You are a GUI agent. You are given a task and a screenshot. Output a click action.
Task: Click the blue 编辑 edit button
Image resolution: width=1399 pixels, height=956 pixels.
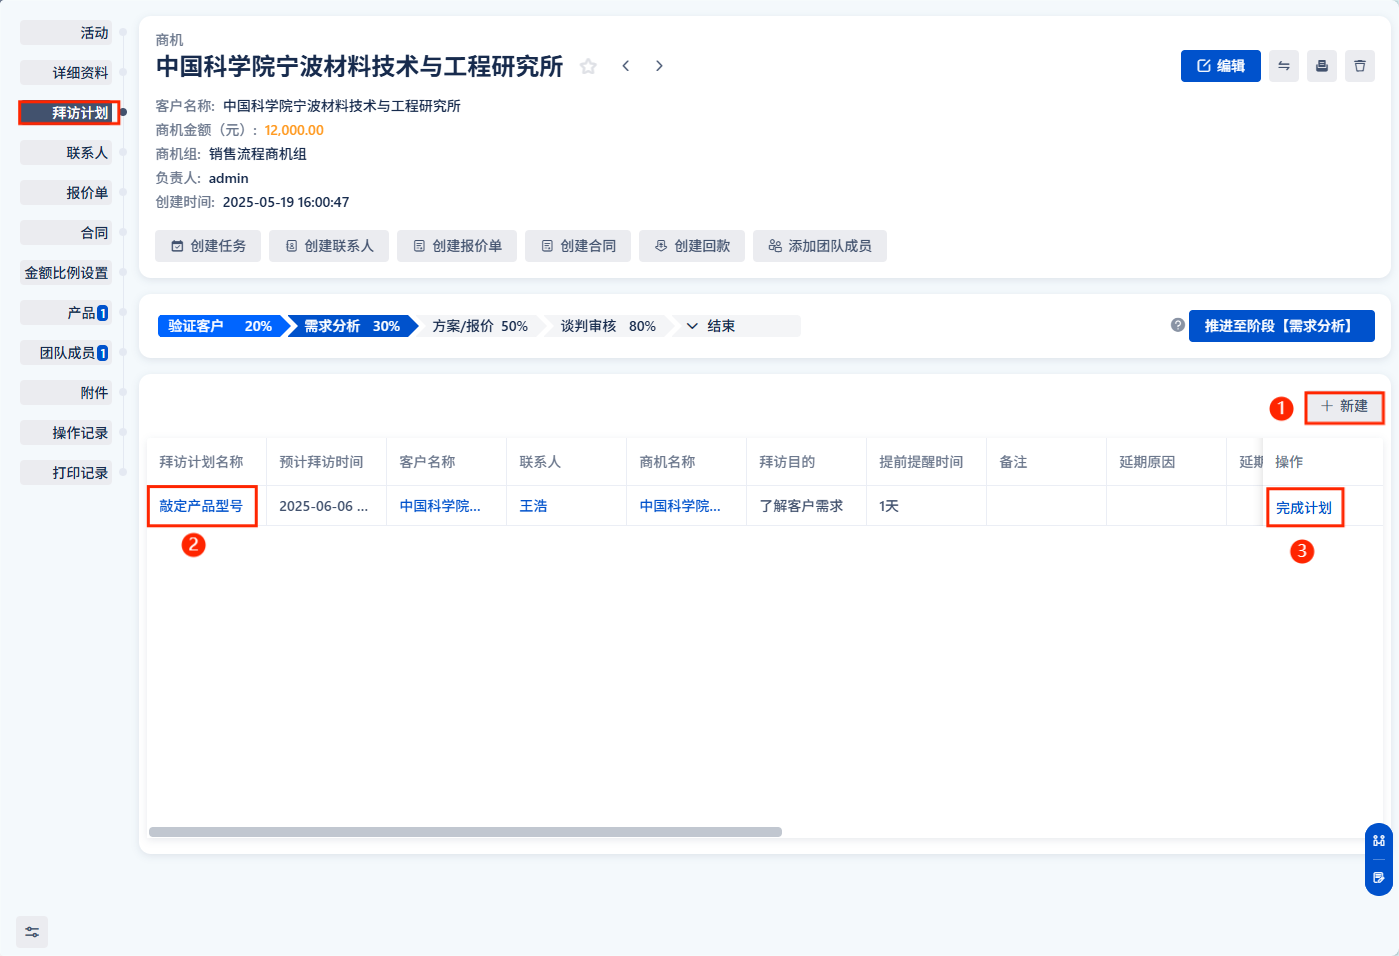pos(1221,66)
